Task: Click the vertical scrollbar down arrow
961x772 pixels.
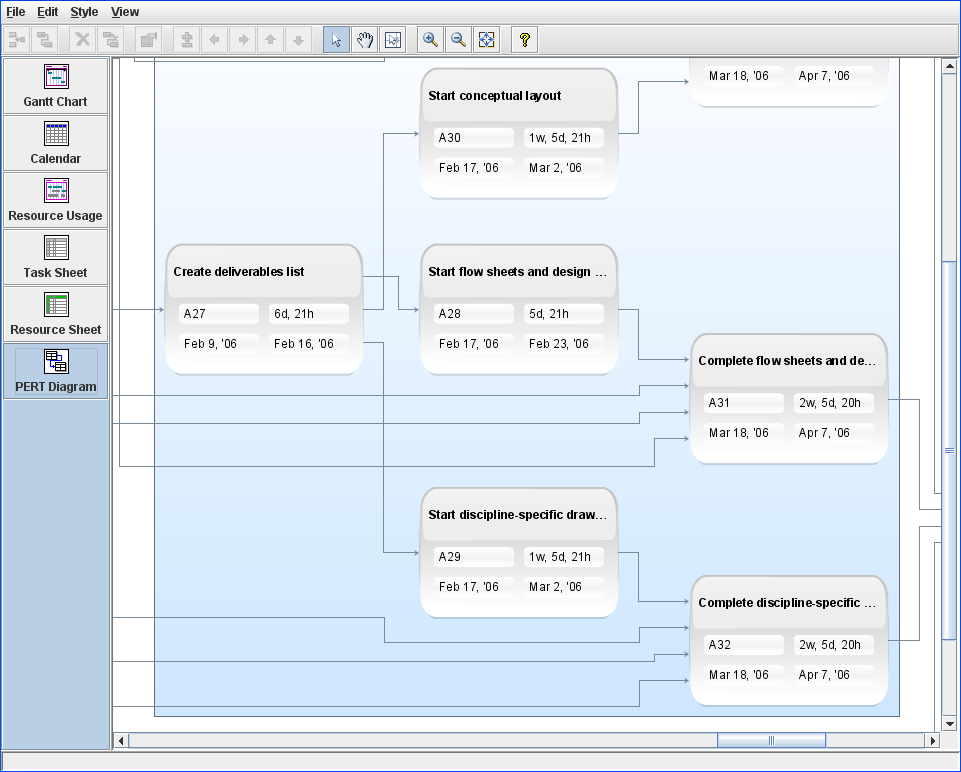Action: (950, 724)
